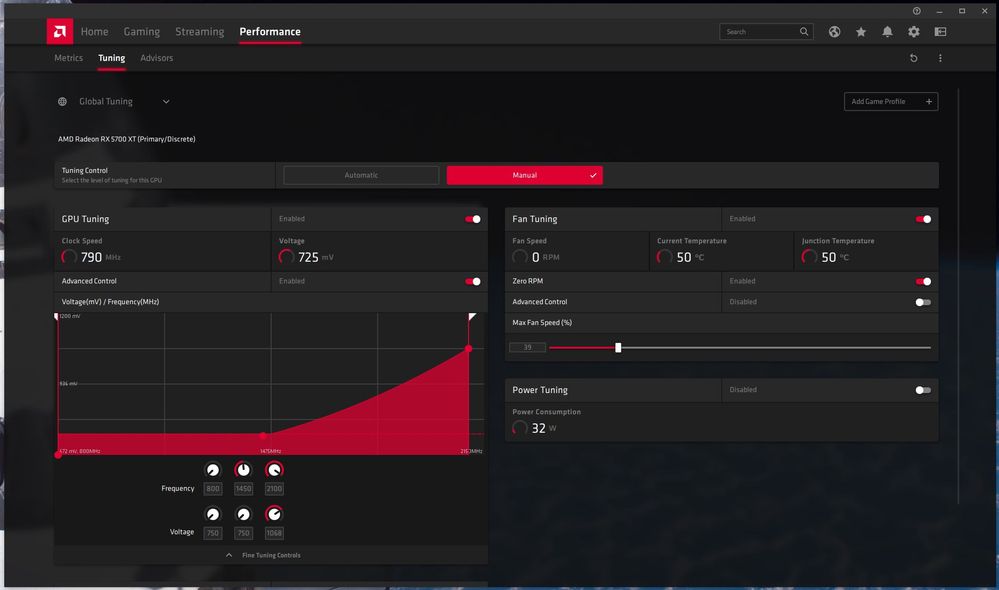Click the Power Consumption gauge dial
The height and width of the screenshot is (590, 999).
[520, 428]
